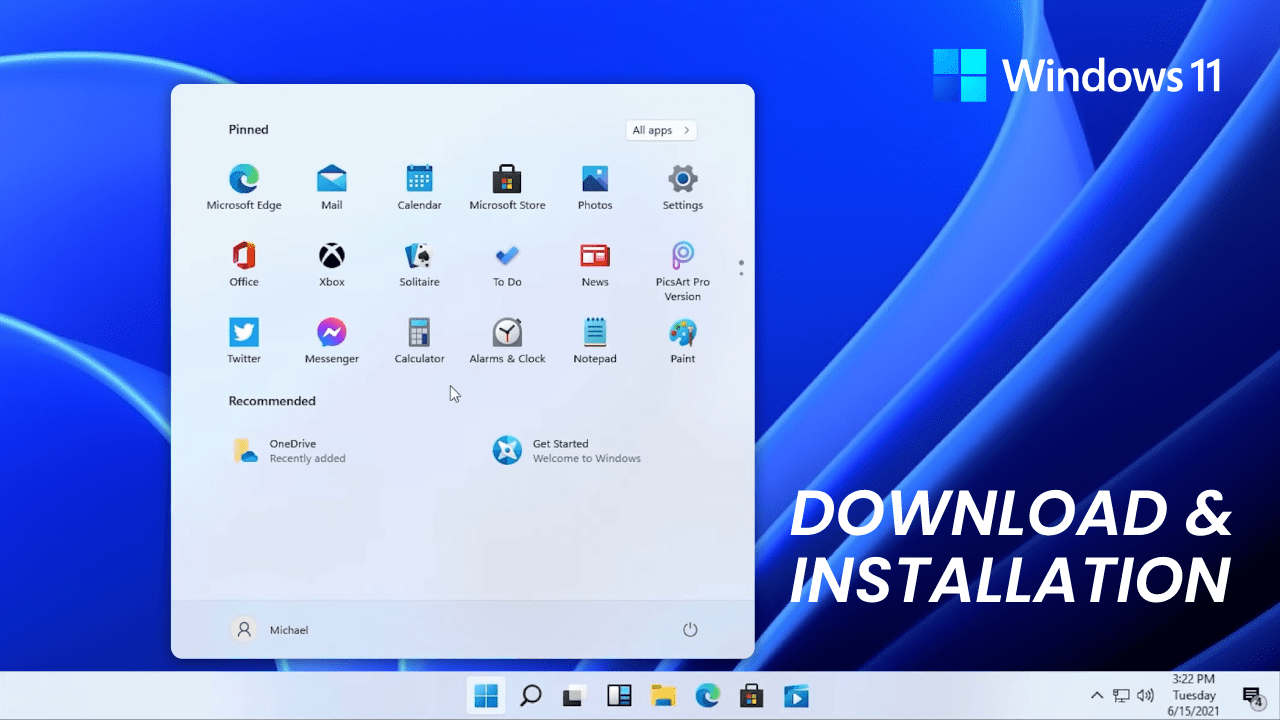Open the Michael user account menu
This screenshot has height=720, width=1280.
[270, 630]
